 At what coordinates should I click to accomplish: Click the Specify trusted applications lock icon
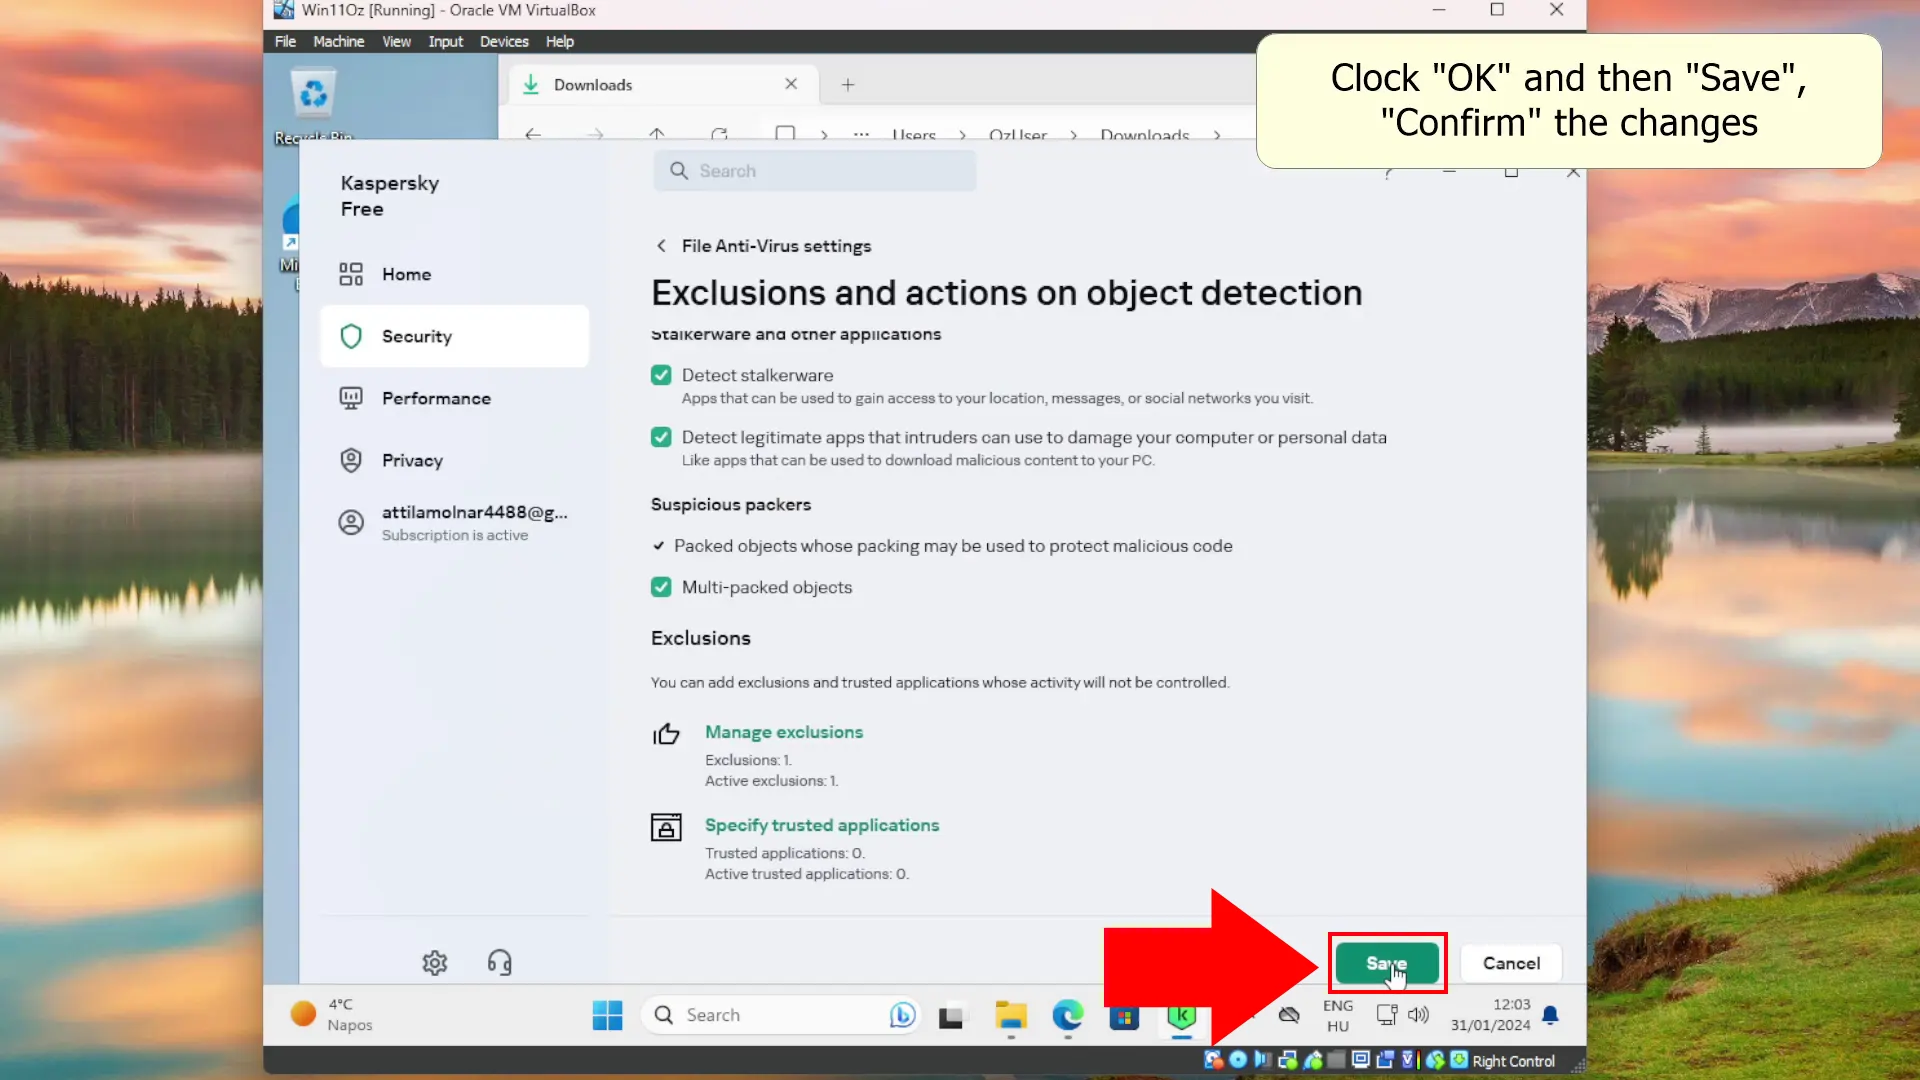(666, 827)
